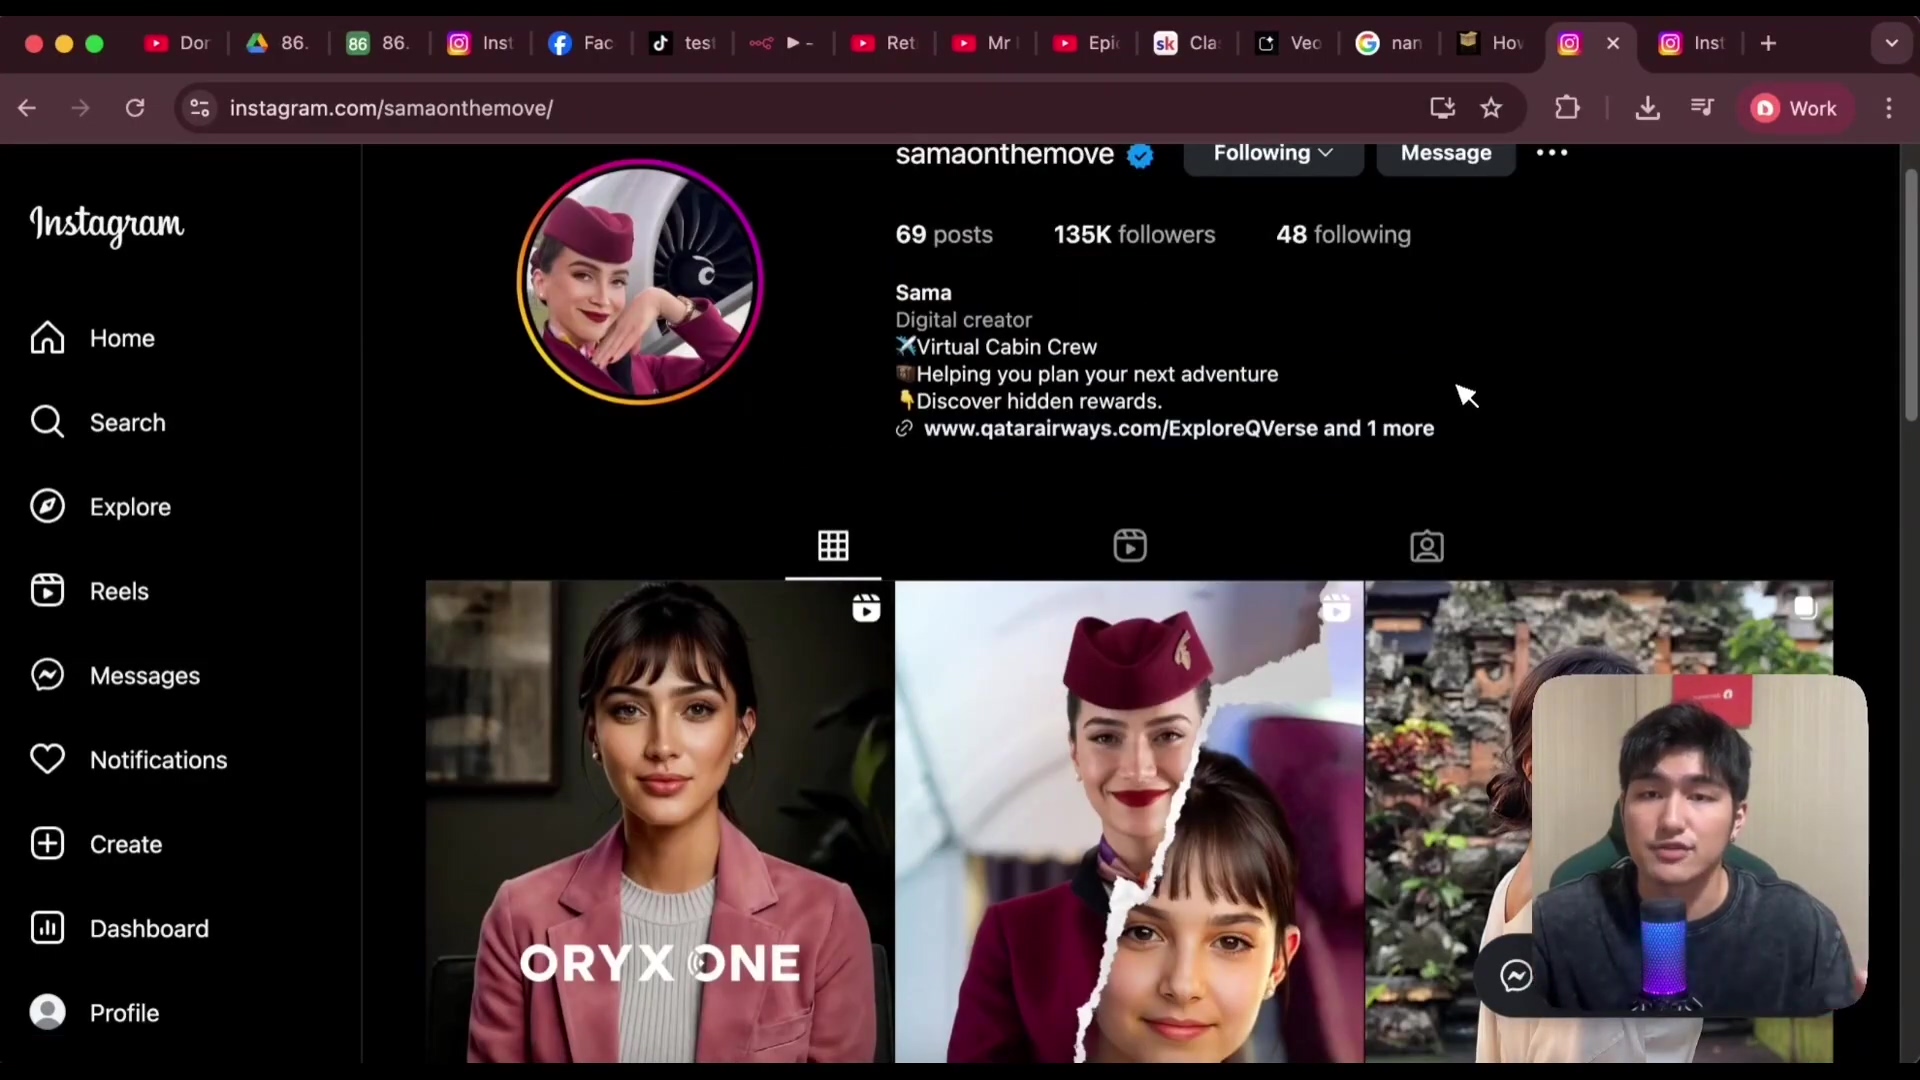Open the Create plus icon in the sidebar
1920x1080 pixels.
[x=47, y=844]
